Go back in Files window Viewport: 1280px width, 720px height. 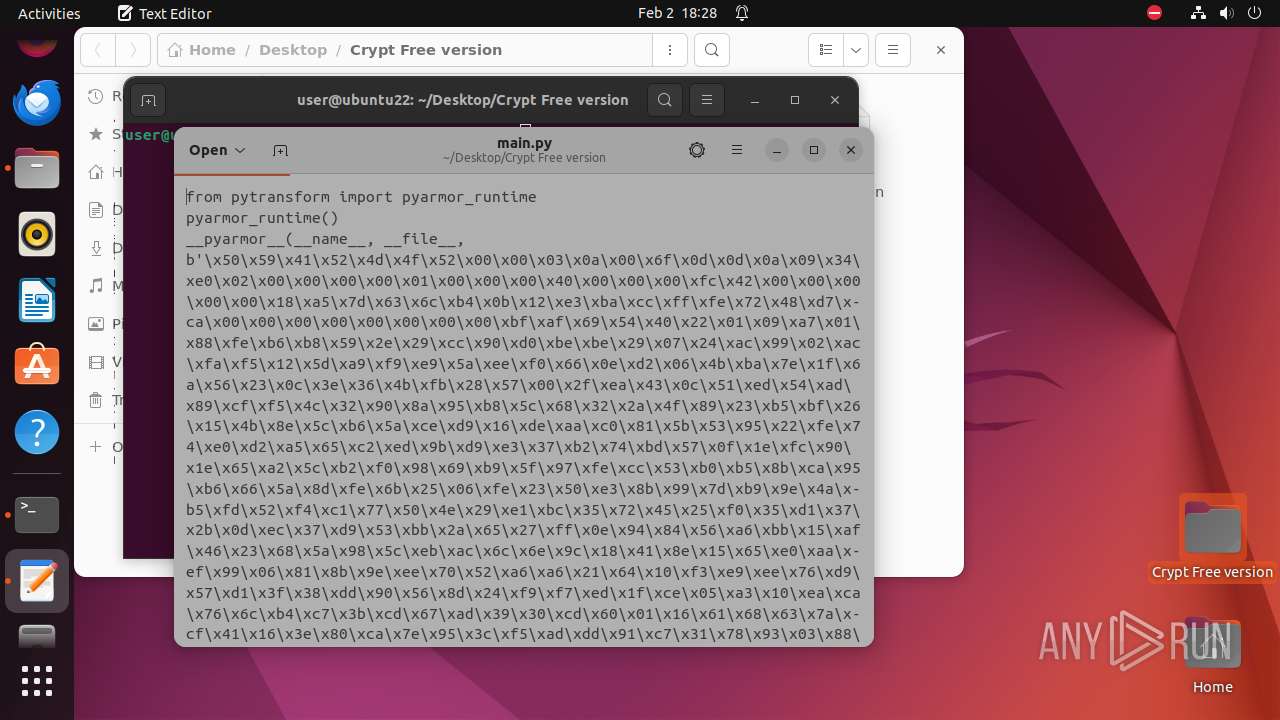[x=98, y=50]
